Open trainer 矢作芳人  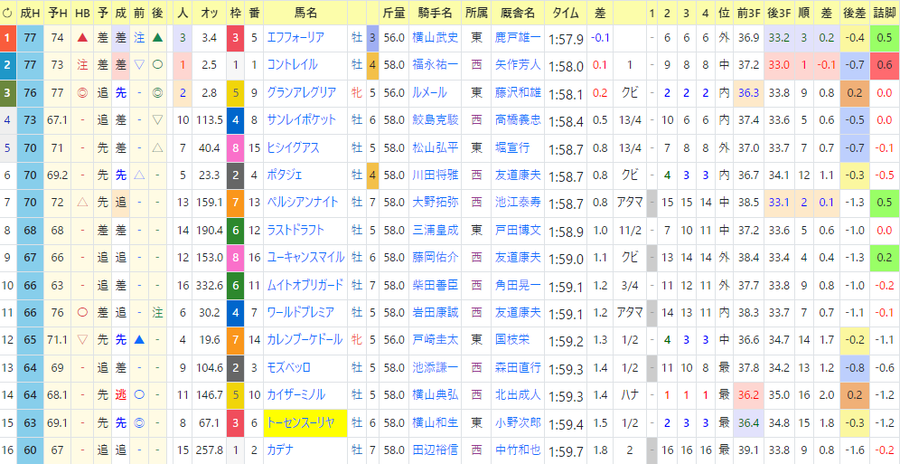point(518,65)
